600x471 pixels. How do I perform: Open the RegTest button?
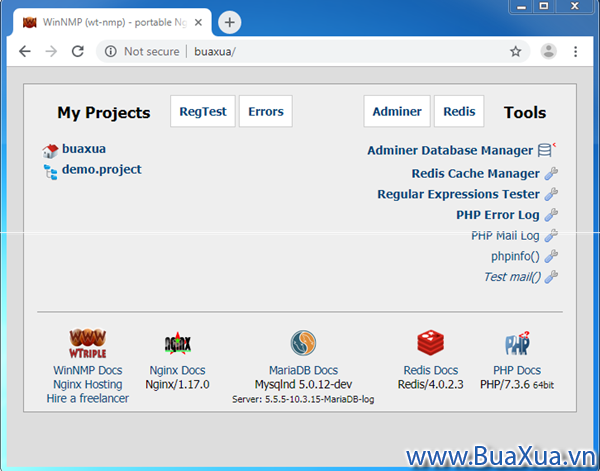(203, 111)
